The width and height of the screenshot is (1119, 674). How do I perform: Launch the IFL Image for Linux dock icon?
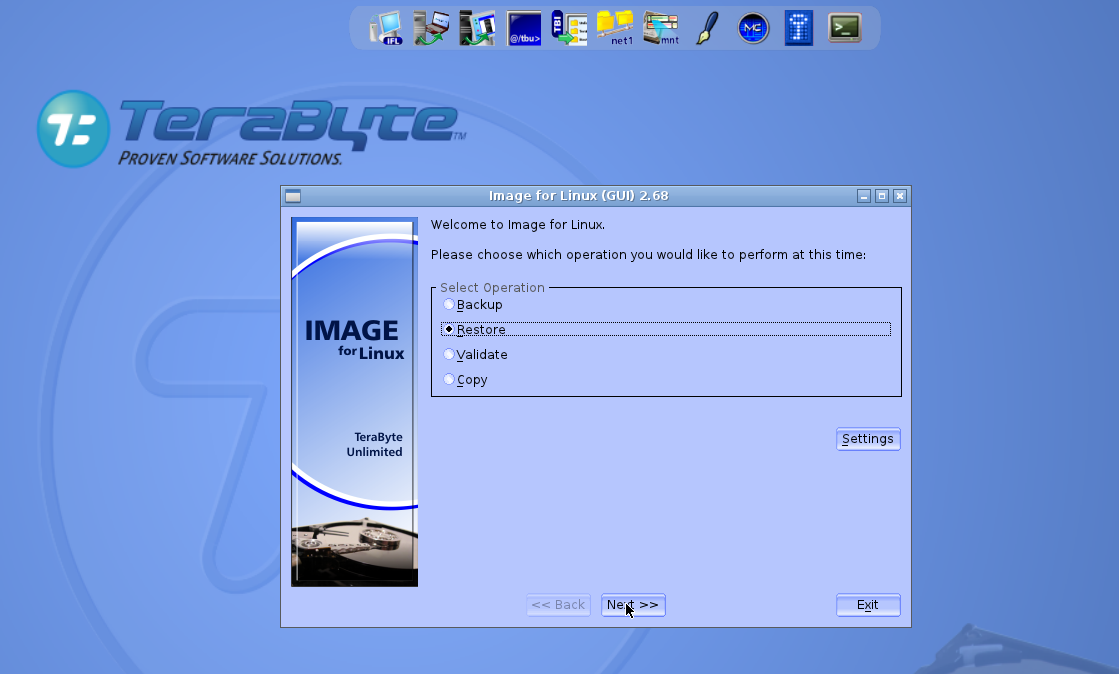pyautogui.click(x=386, y=29)
